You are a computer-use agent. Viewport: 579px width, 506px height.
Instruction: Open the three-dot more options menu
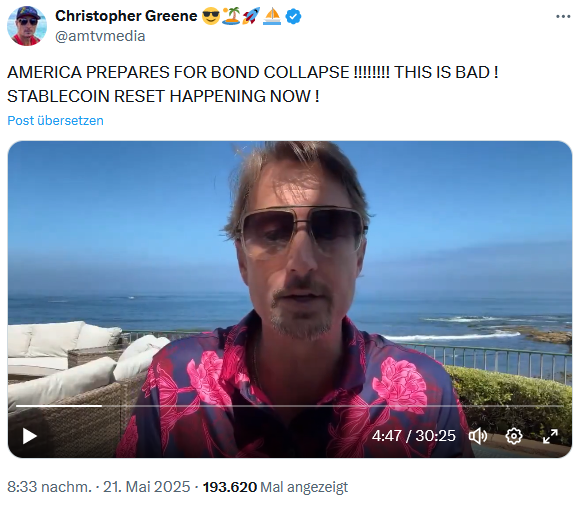click(563, 17)
